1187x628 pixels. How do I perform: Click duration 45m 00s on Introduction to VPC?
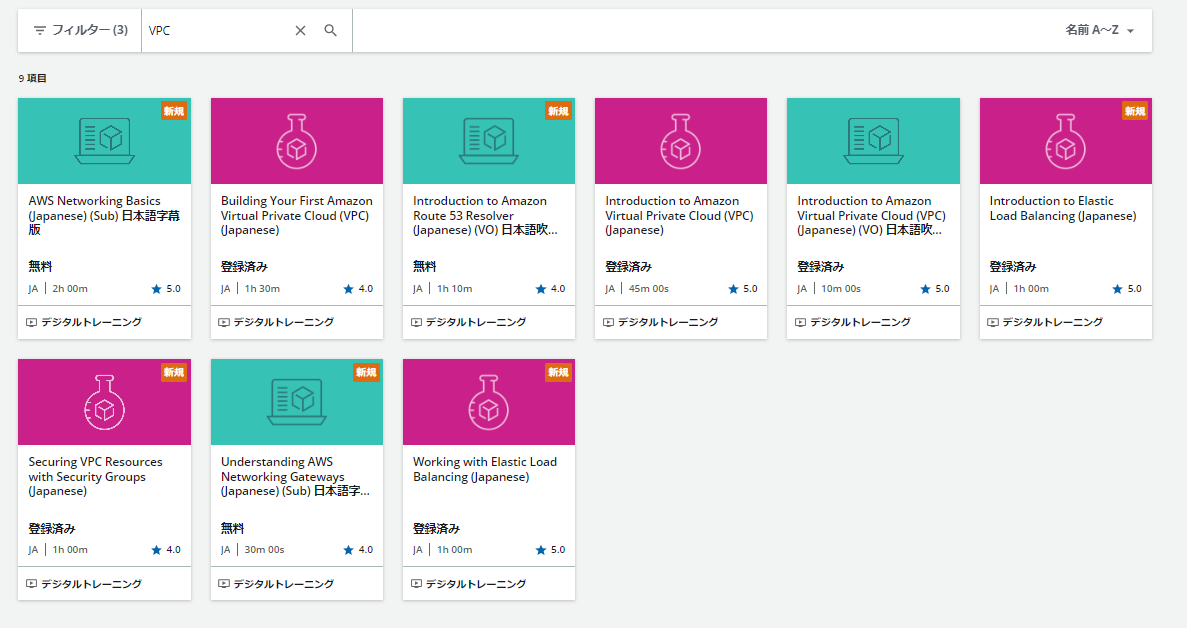click(x=649, y=288)
